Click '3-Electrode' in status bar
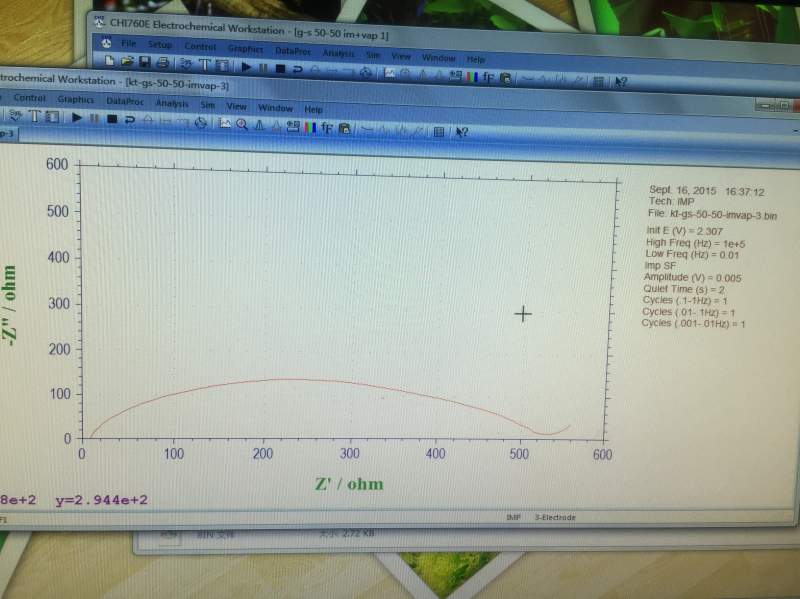 click(x=555, y=517)
